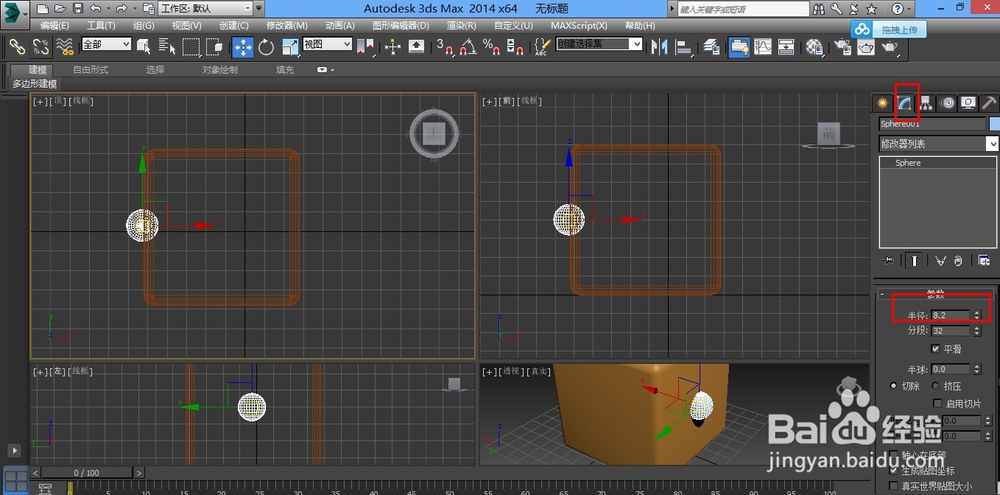Switch to the Hierarchy command panel tab
This screenshot has width=1000, height=495.
(x=926, y=103)
